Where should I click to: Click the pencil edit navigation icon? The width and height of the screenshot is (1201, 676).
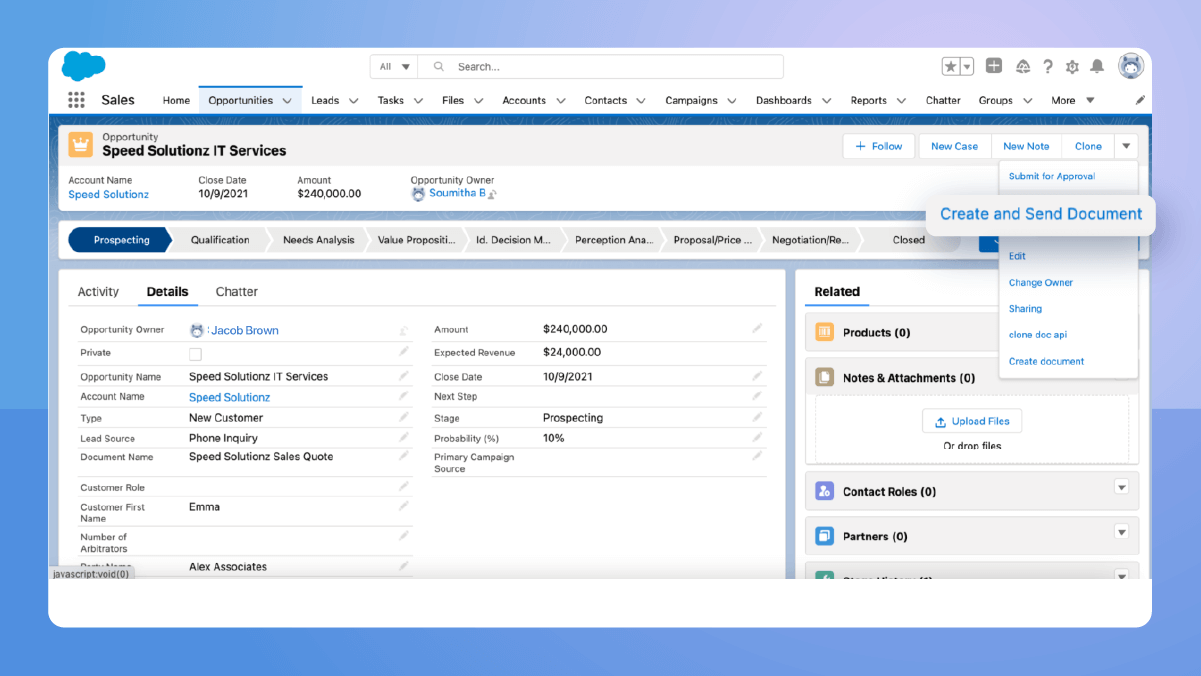click(1141, 100)
